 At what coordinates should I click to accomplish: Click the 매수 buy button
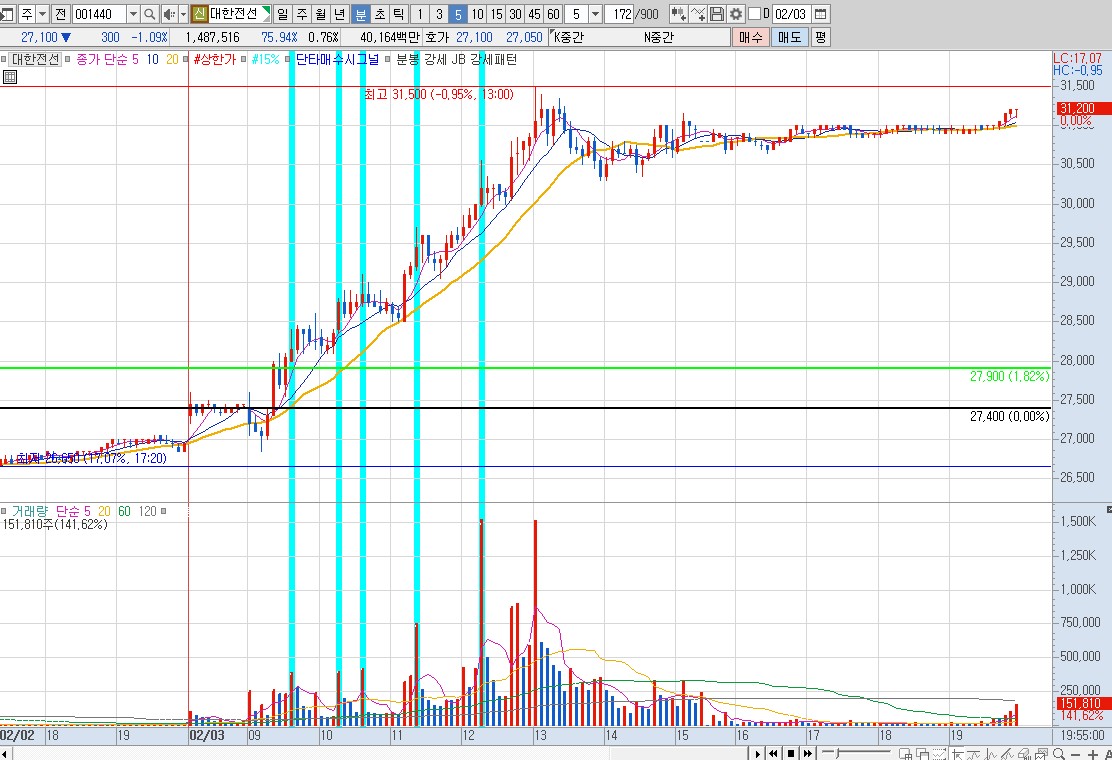point(751,37)
